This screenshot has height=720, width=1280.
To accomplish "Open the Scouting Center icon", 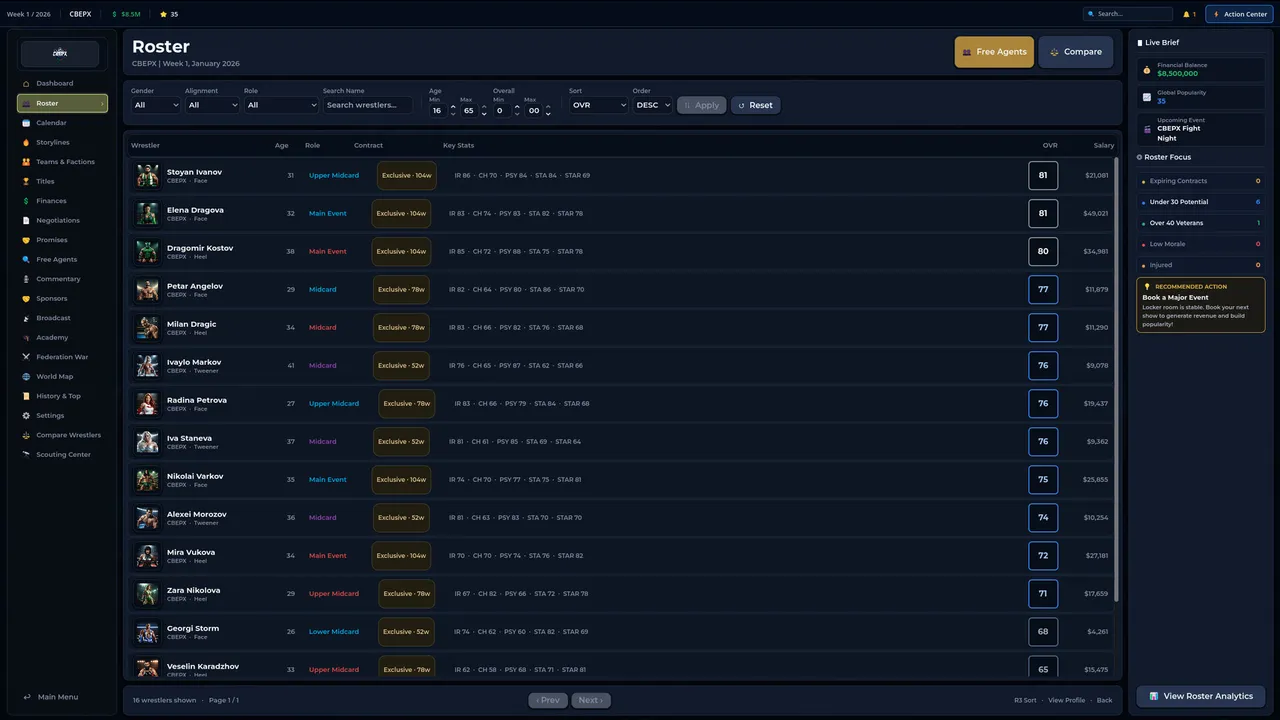I will (x=26, y=454).
